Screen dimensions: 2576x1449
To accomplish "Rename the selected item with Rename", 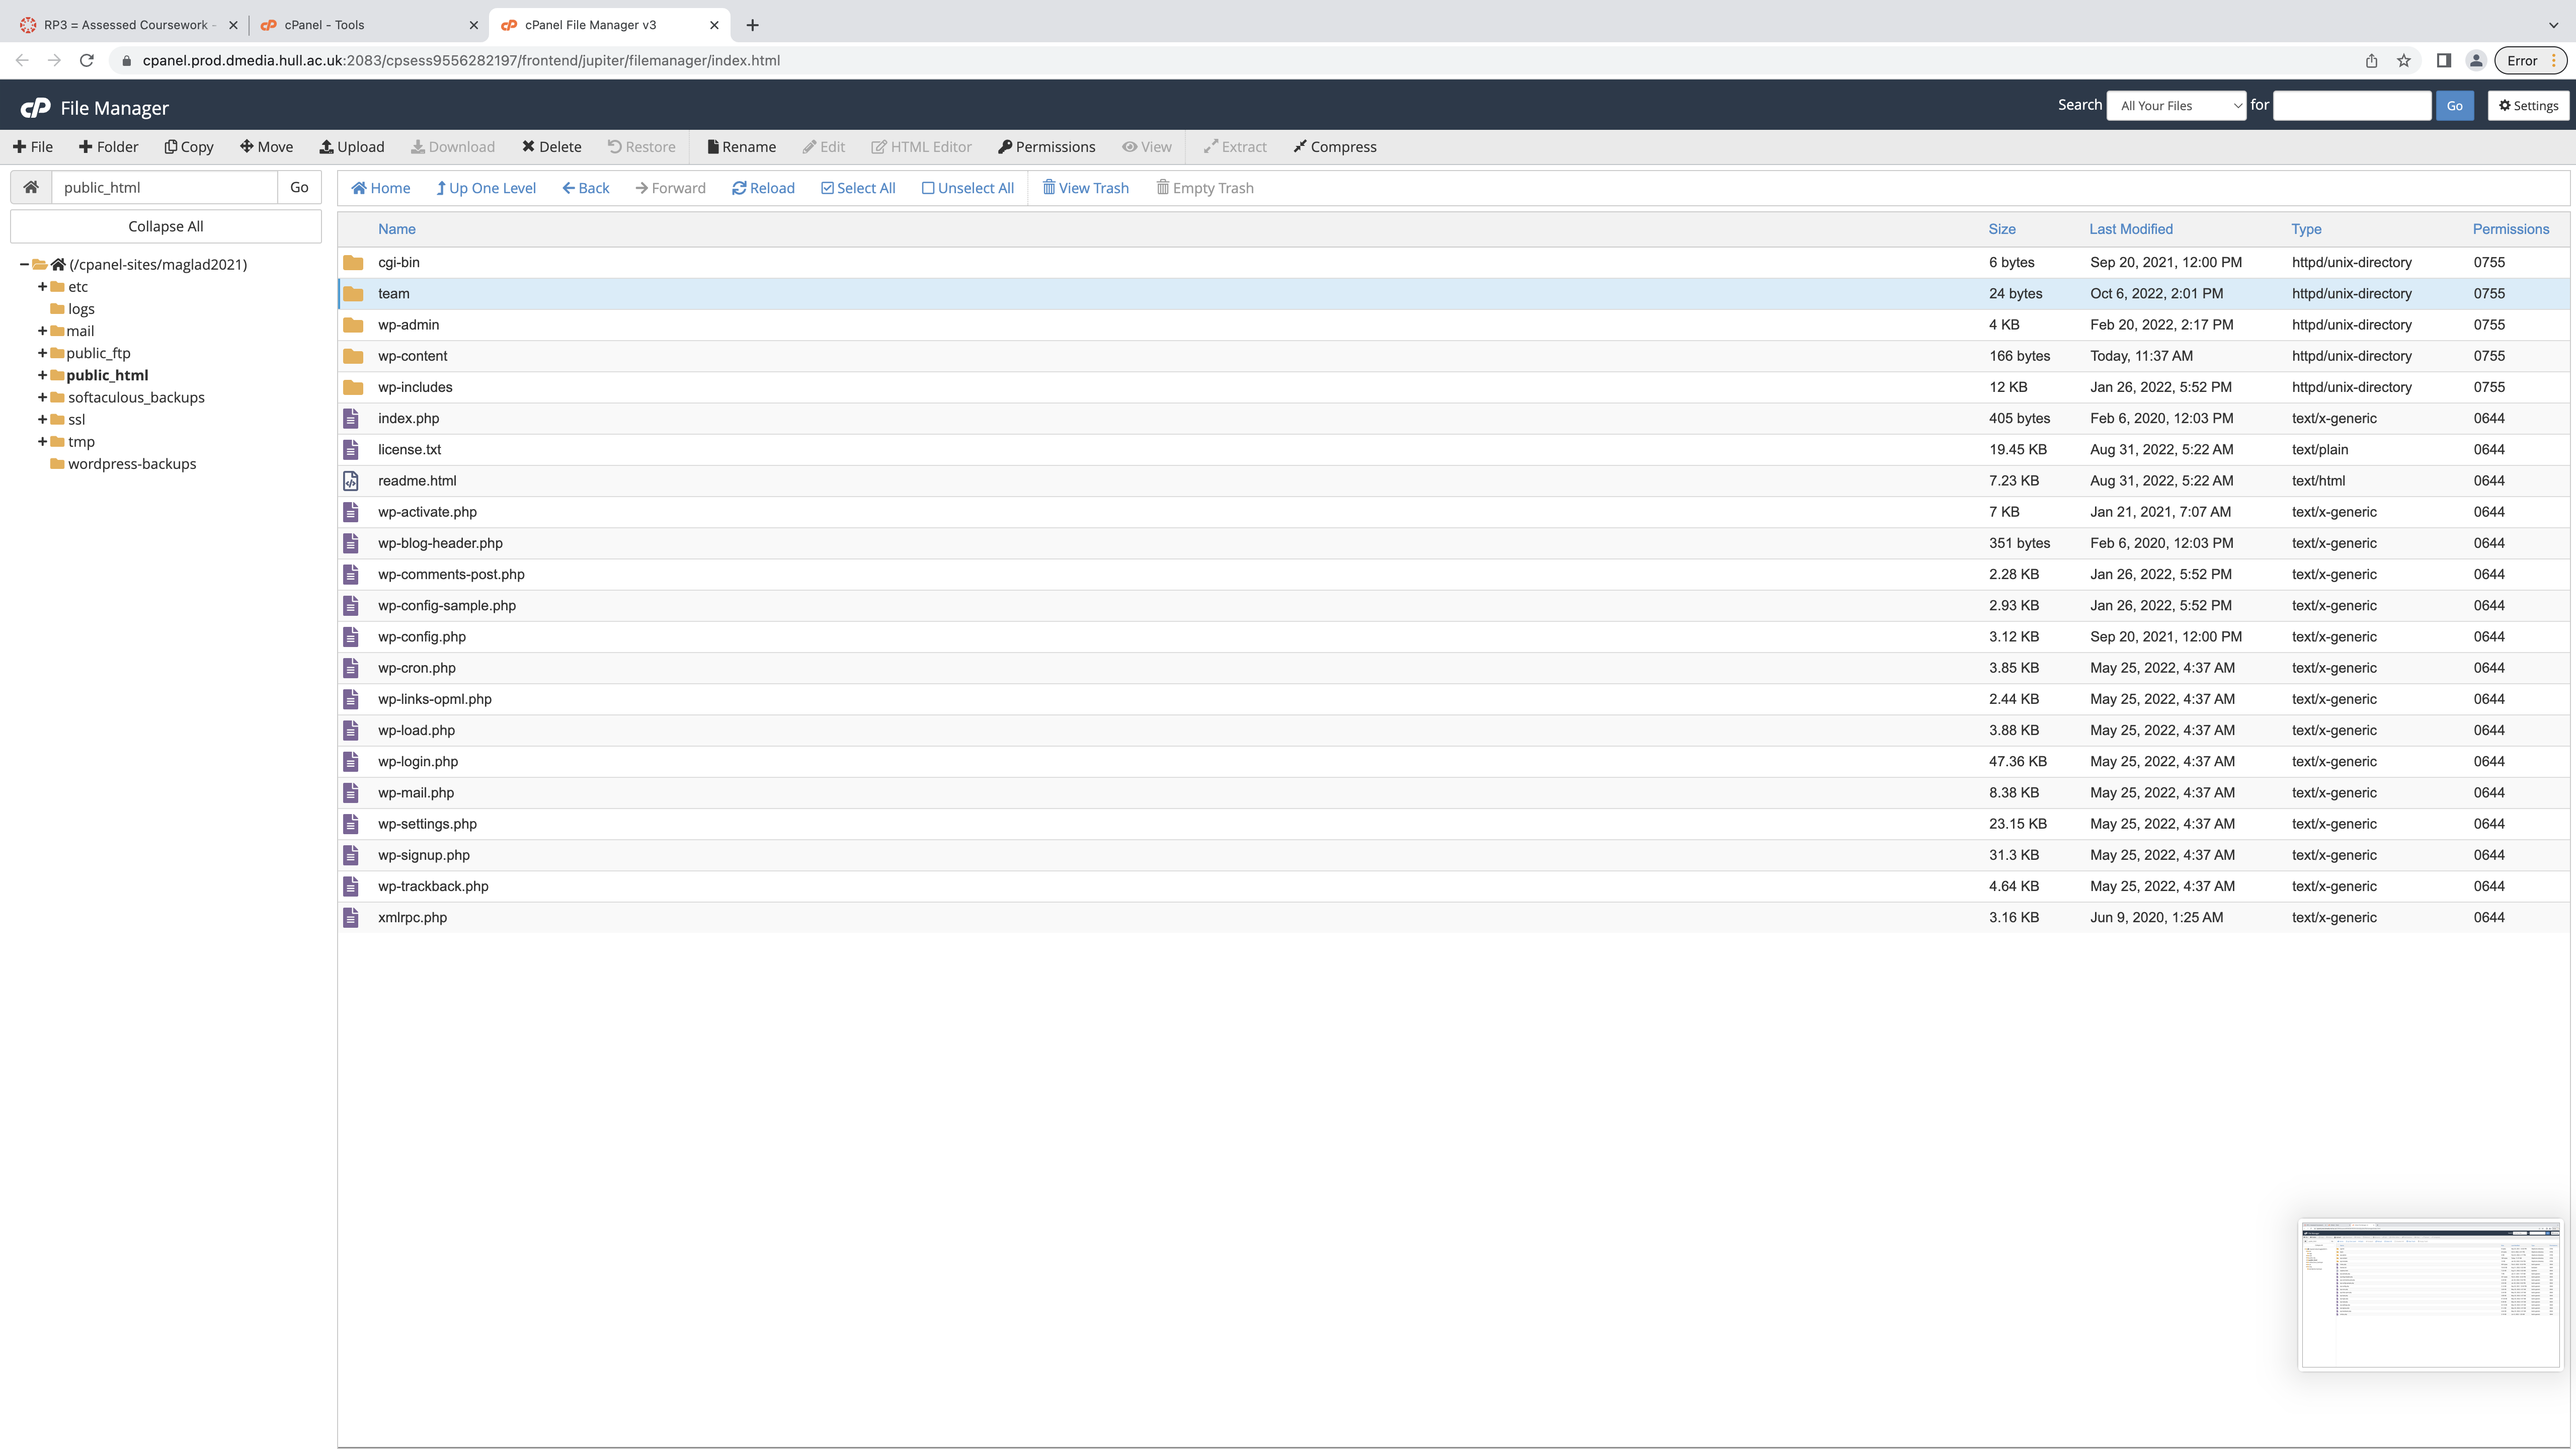I will click(742, 147).
